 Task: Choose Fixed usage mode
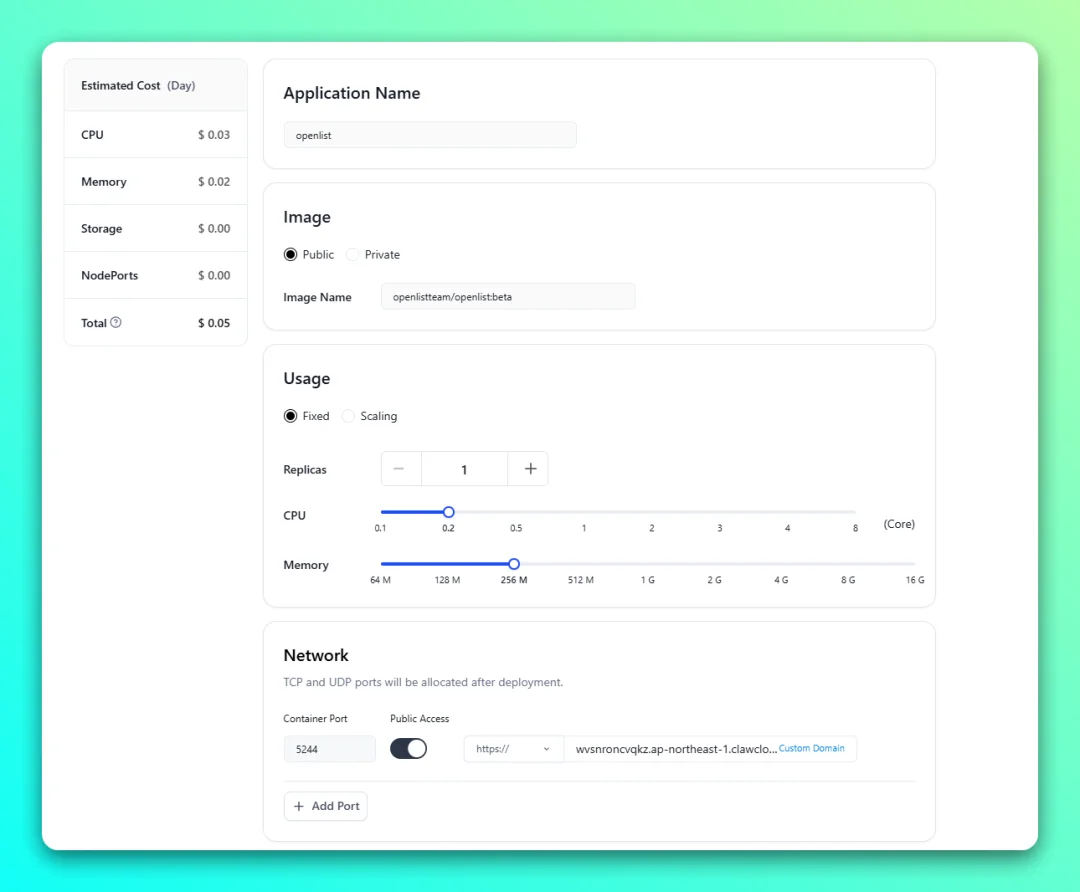click(x=291, y=416)
